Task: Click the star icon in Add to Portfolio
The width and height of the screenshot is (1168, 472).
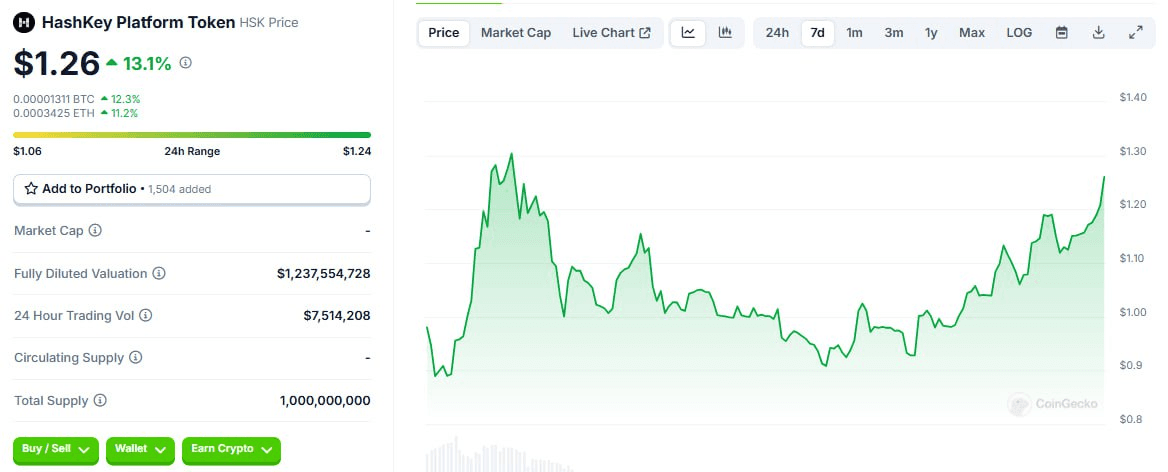Action: pyautogui.click(x=31, y=189)
